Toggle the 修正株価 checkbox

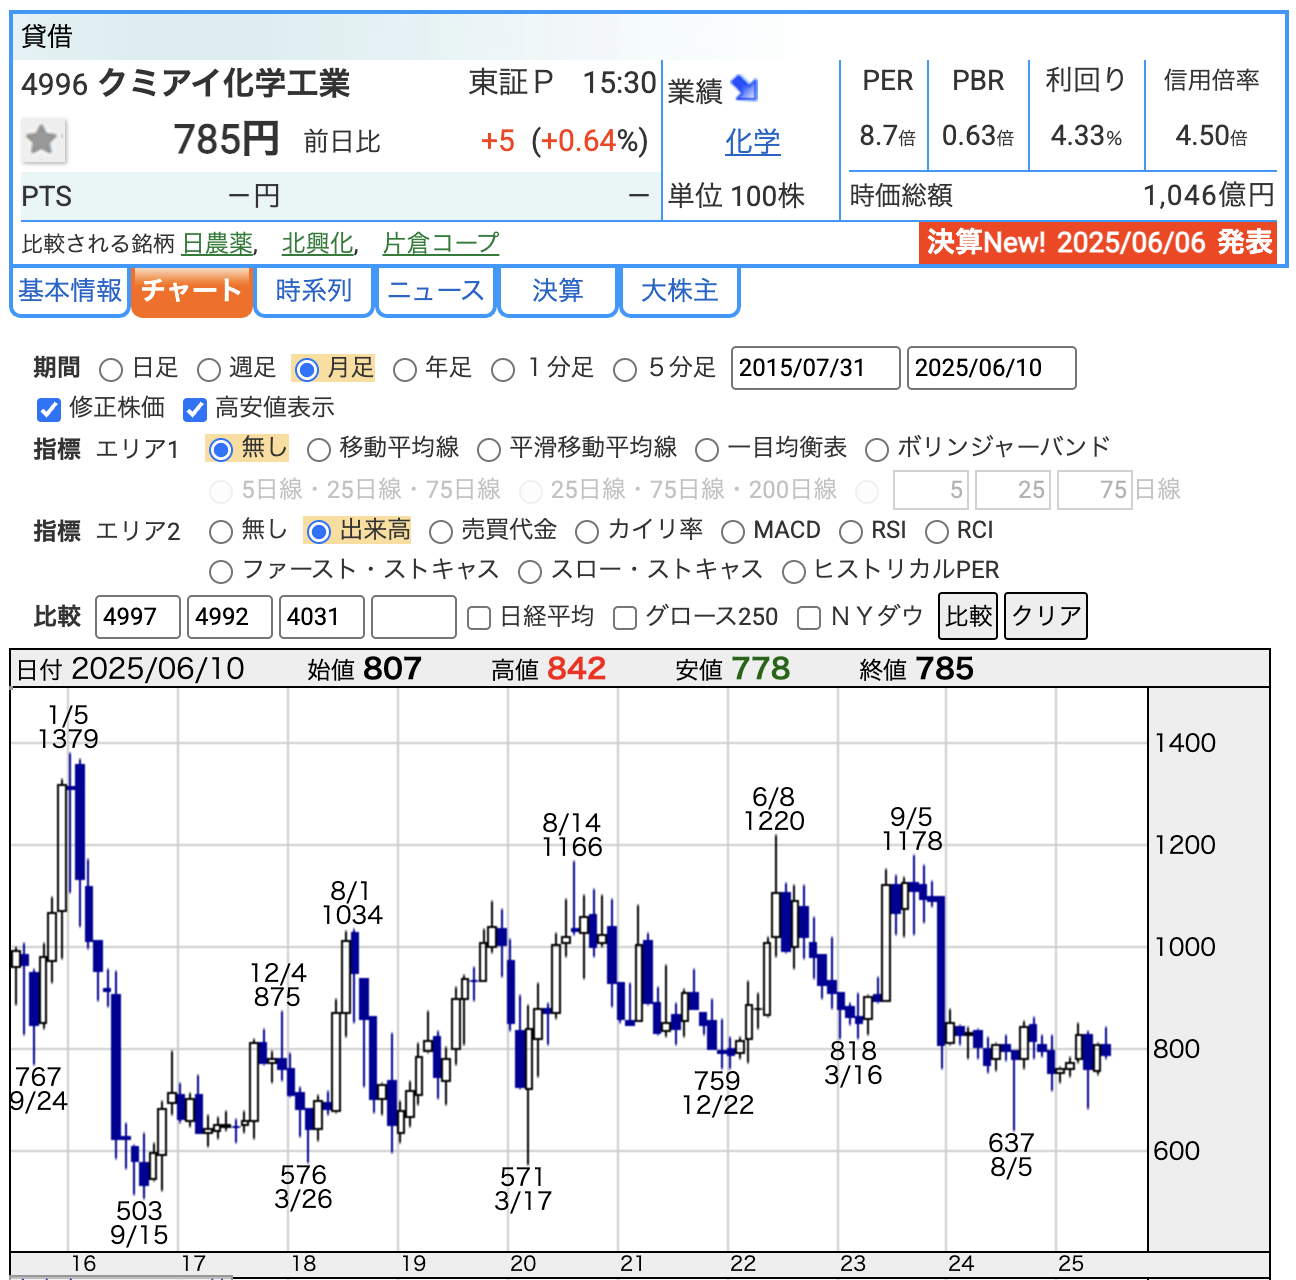click(49, 409)
